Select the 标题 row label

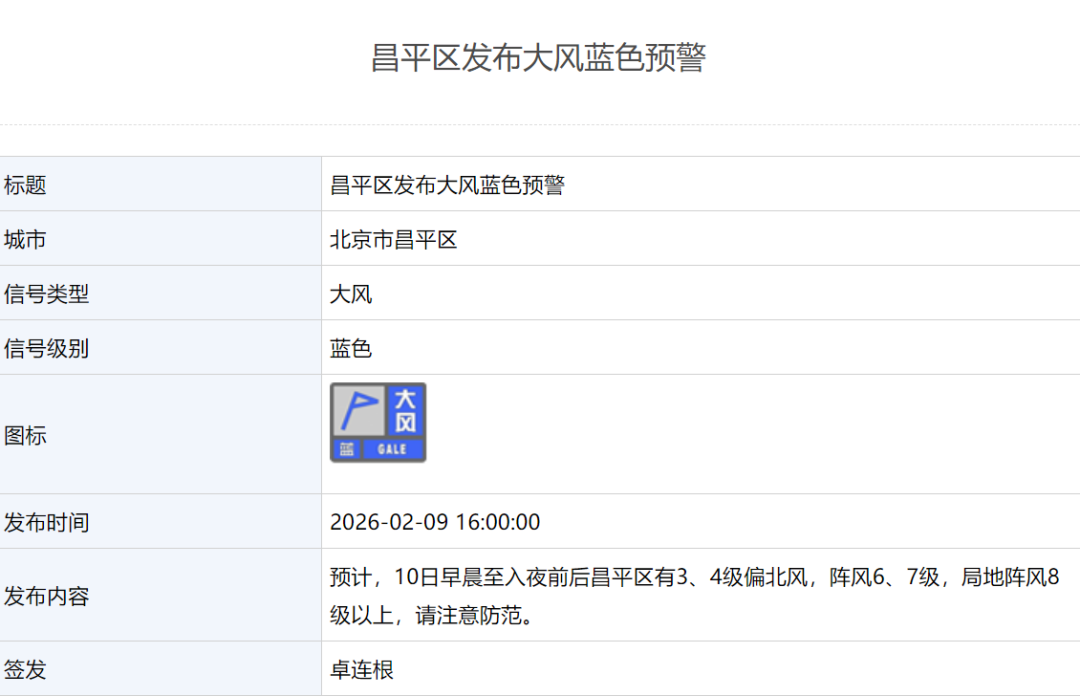(x=25, y=185)
